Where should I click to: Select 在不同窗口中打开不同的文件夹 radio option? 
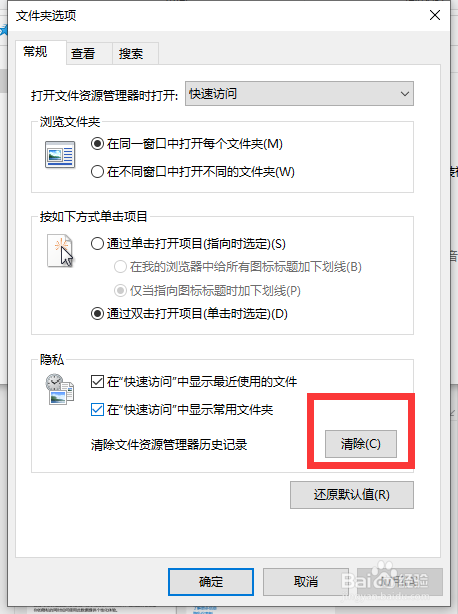click(x=97, y=172)
